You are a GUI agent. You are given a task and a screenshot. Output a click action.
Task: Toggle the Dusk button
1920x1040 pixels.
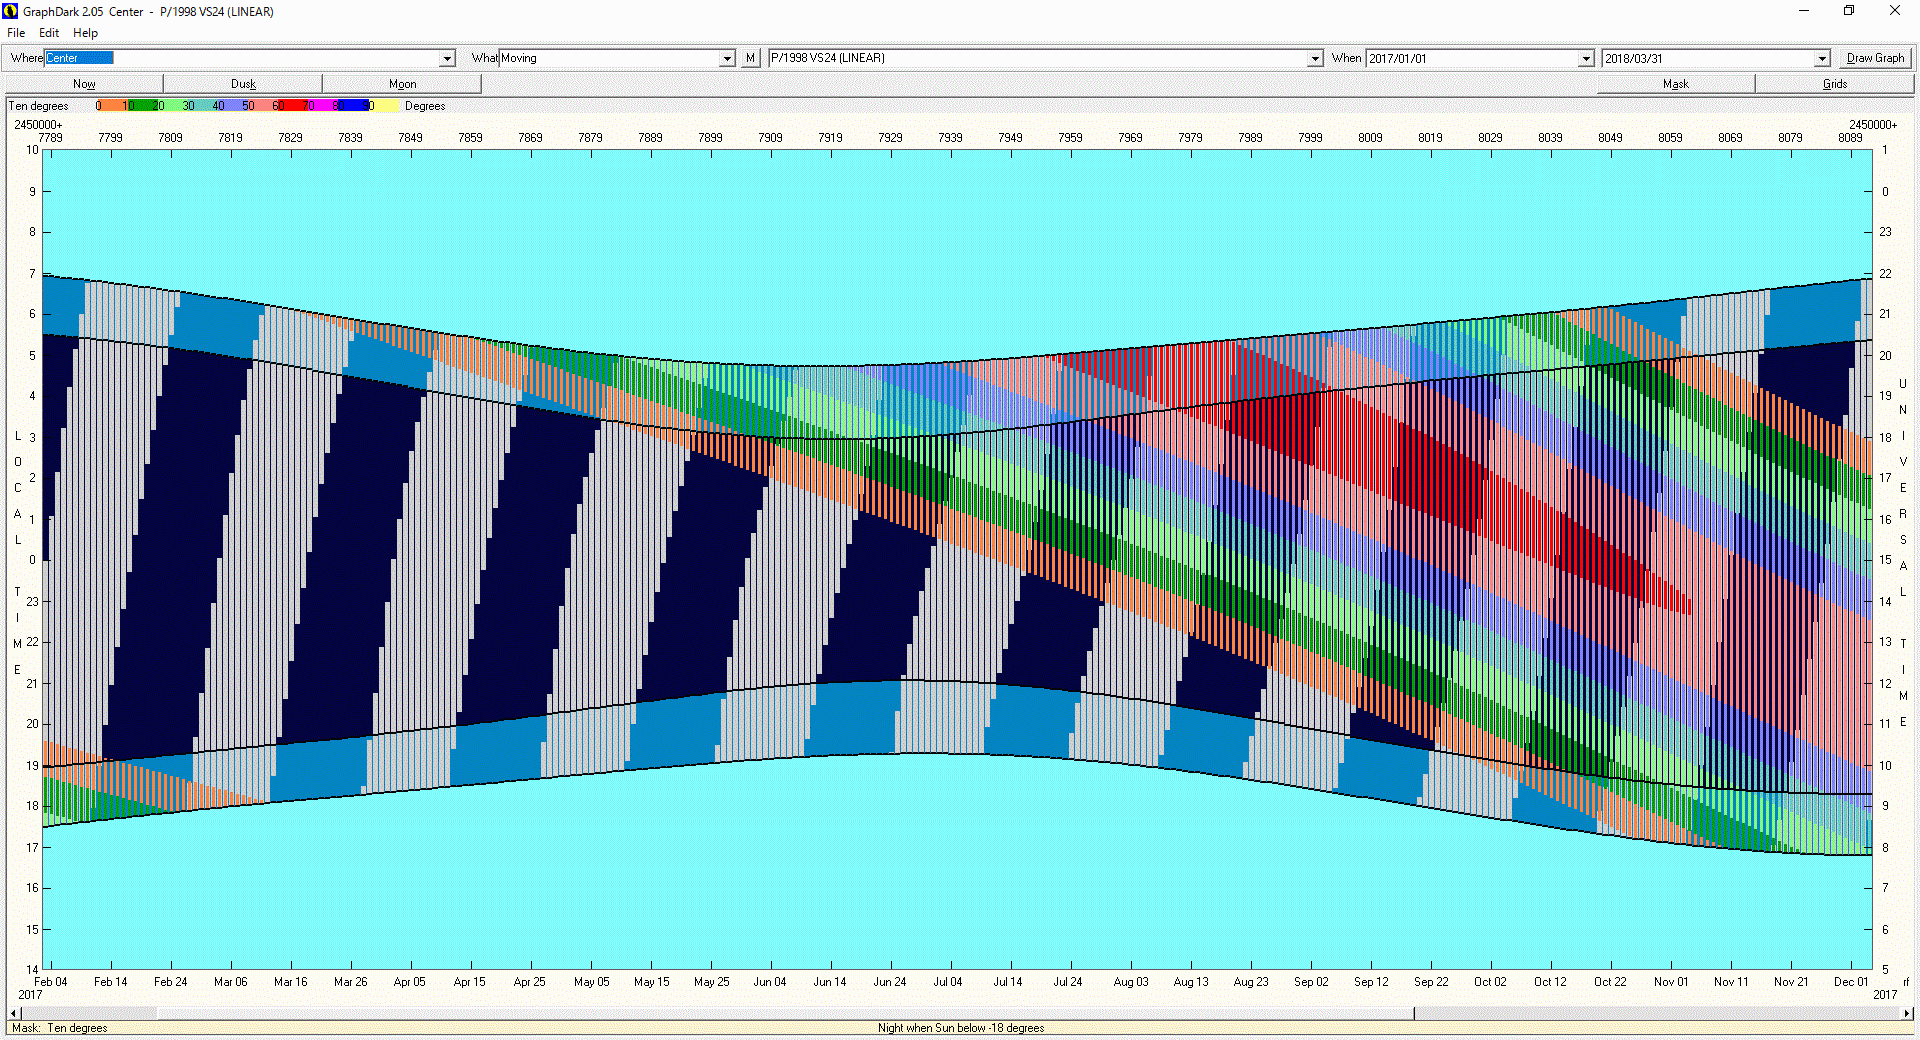click(243, 84)
